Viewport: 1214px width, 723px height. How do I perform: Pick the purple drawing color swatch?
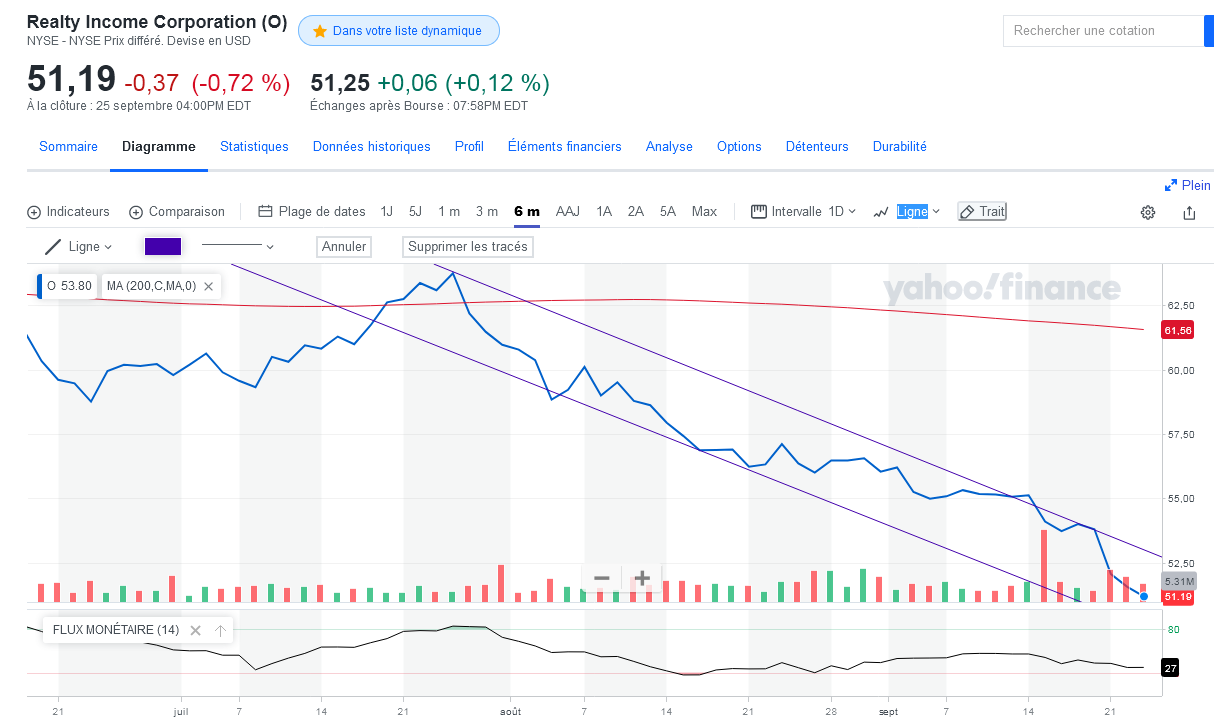coord(163,246)
